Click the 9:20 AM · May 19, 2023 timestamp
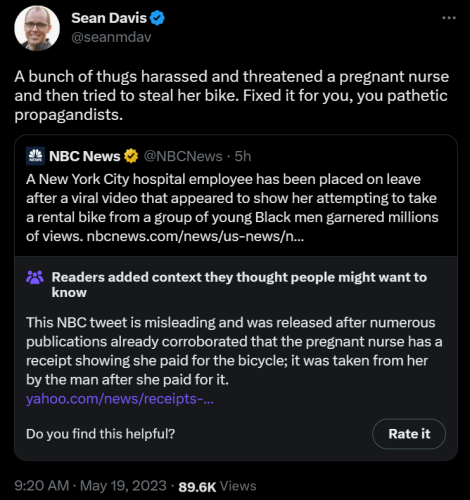 point(90,486)
